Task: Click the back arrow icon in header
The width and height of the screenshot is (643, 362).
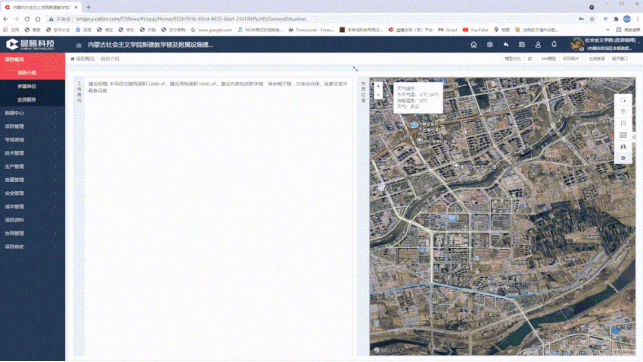Action: [506, 45]
